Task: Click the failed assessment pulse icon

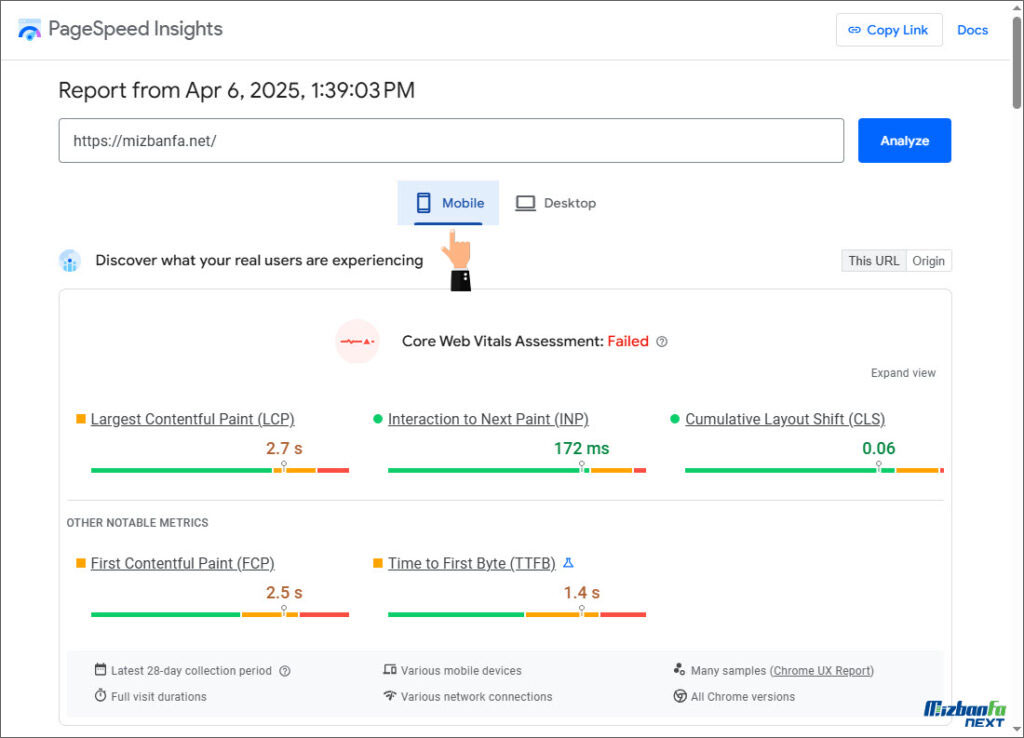Action: click(x=357, y=341)
